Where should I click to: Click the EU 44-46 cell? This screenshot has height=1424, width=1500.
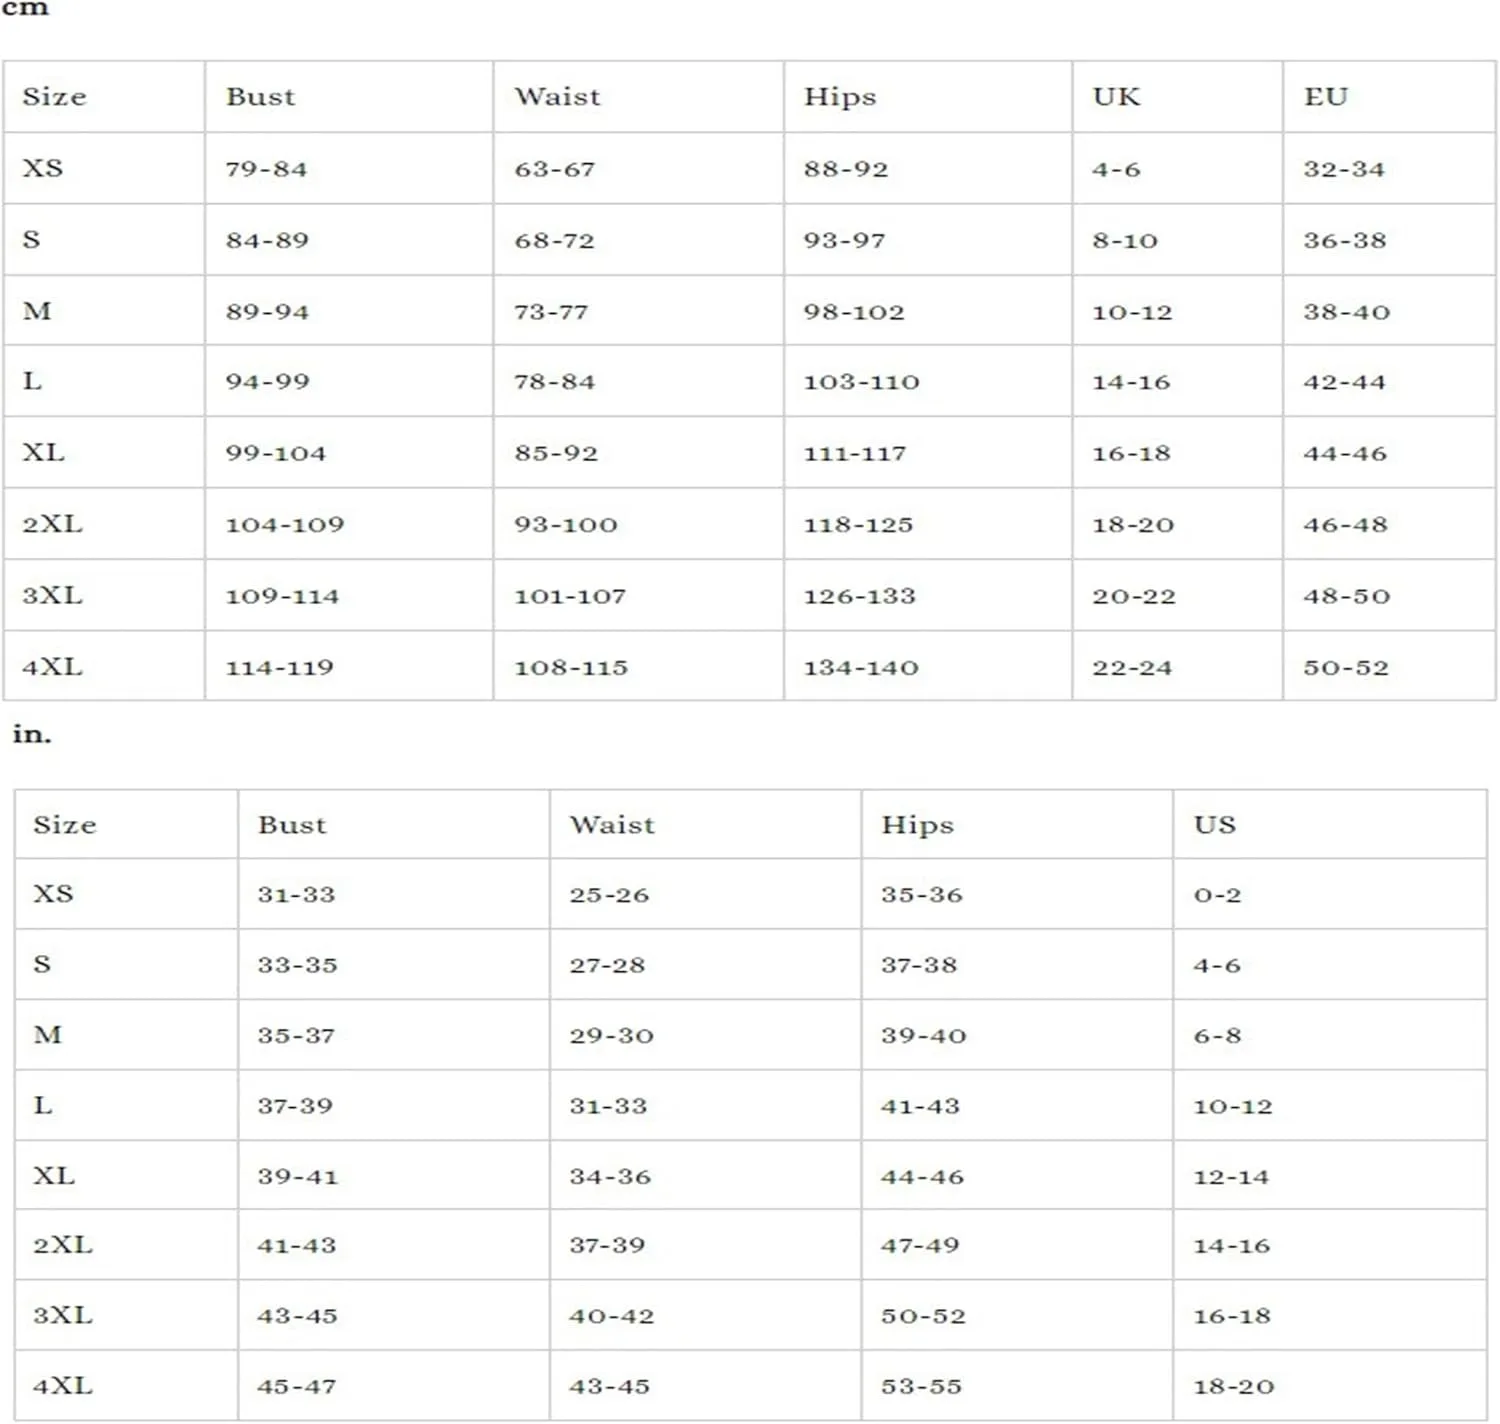pos(1389,453)
